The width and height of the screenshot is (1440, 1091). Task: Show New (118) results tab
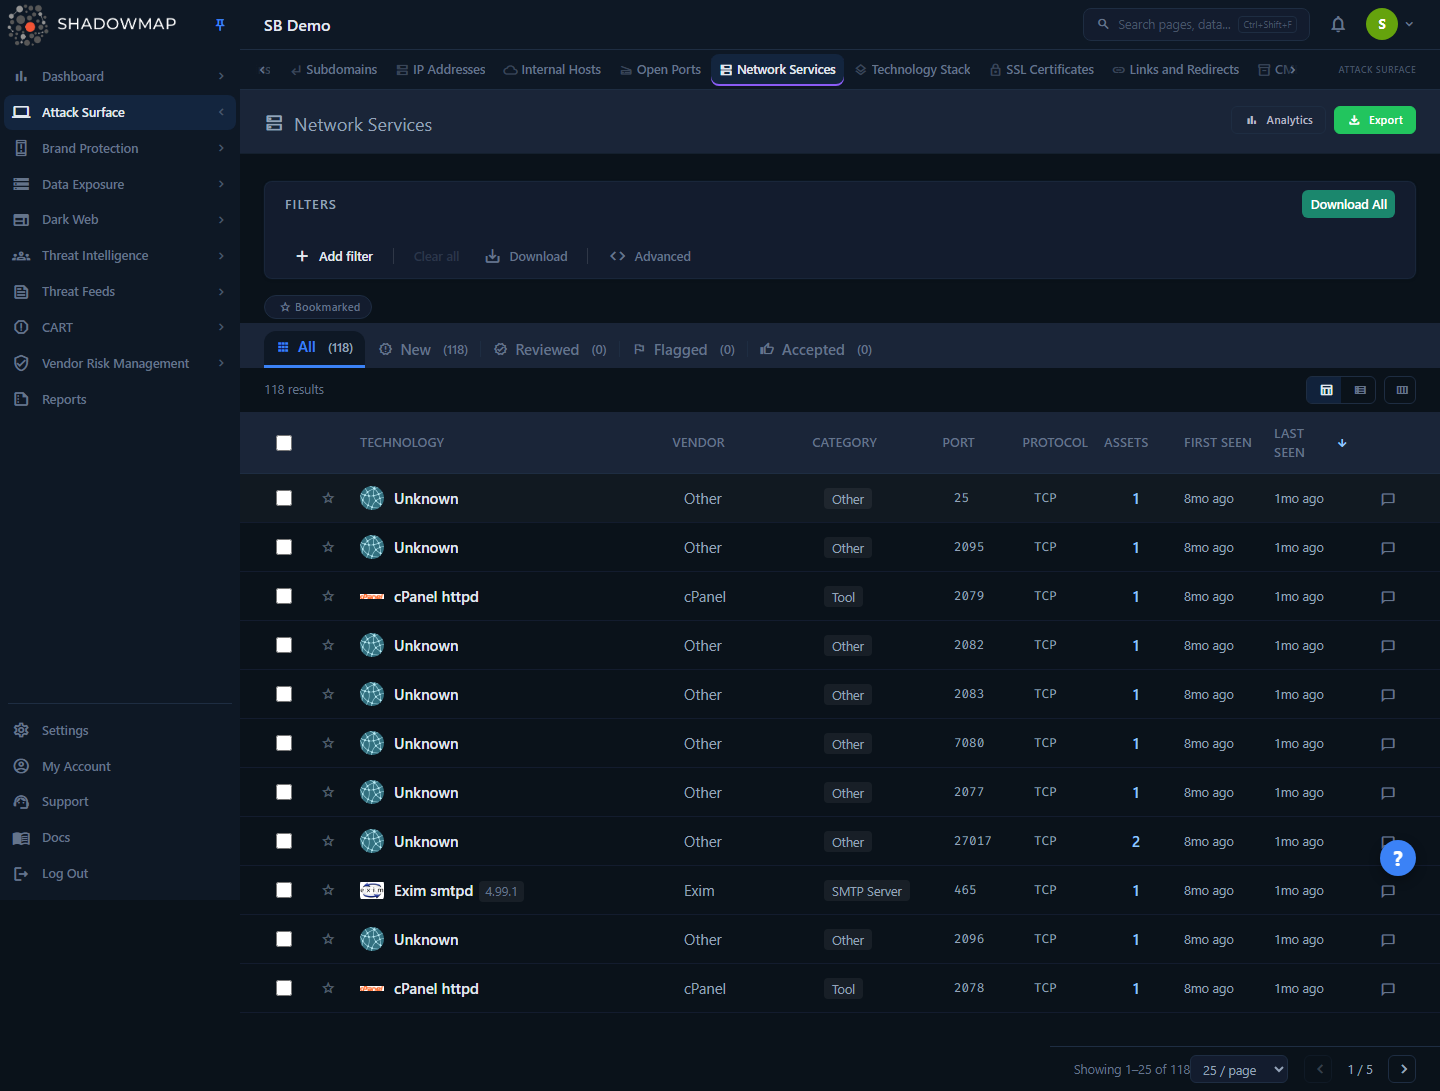coord(423,350)
